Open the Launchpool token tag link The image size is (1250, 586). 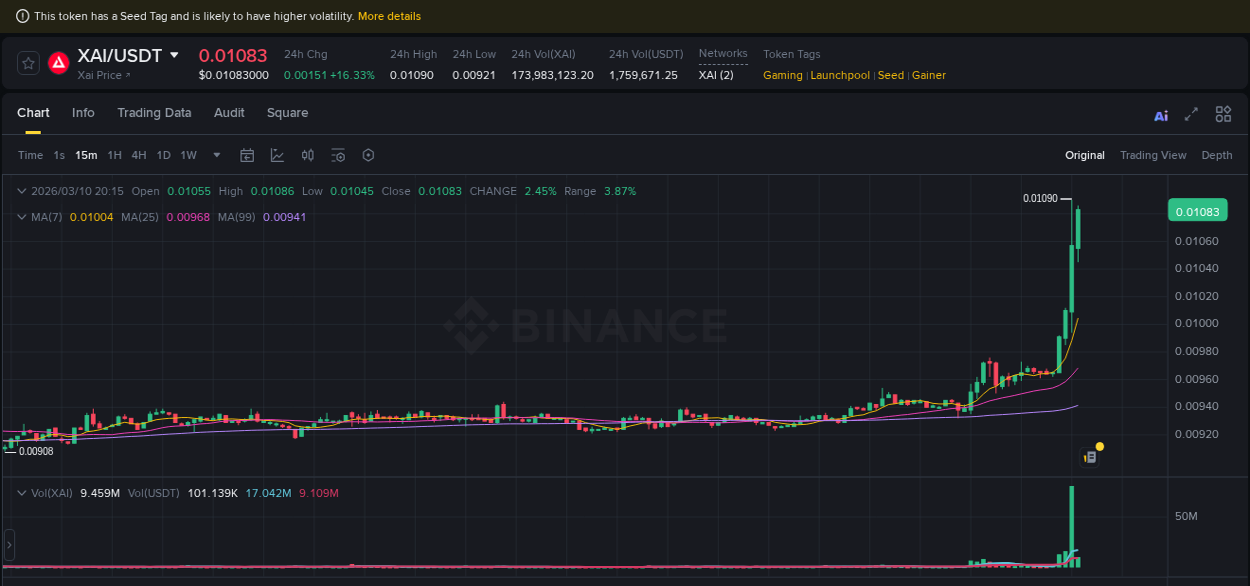pos(840,75)
